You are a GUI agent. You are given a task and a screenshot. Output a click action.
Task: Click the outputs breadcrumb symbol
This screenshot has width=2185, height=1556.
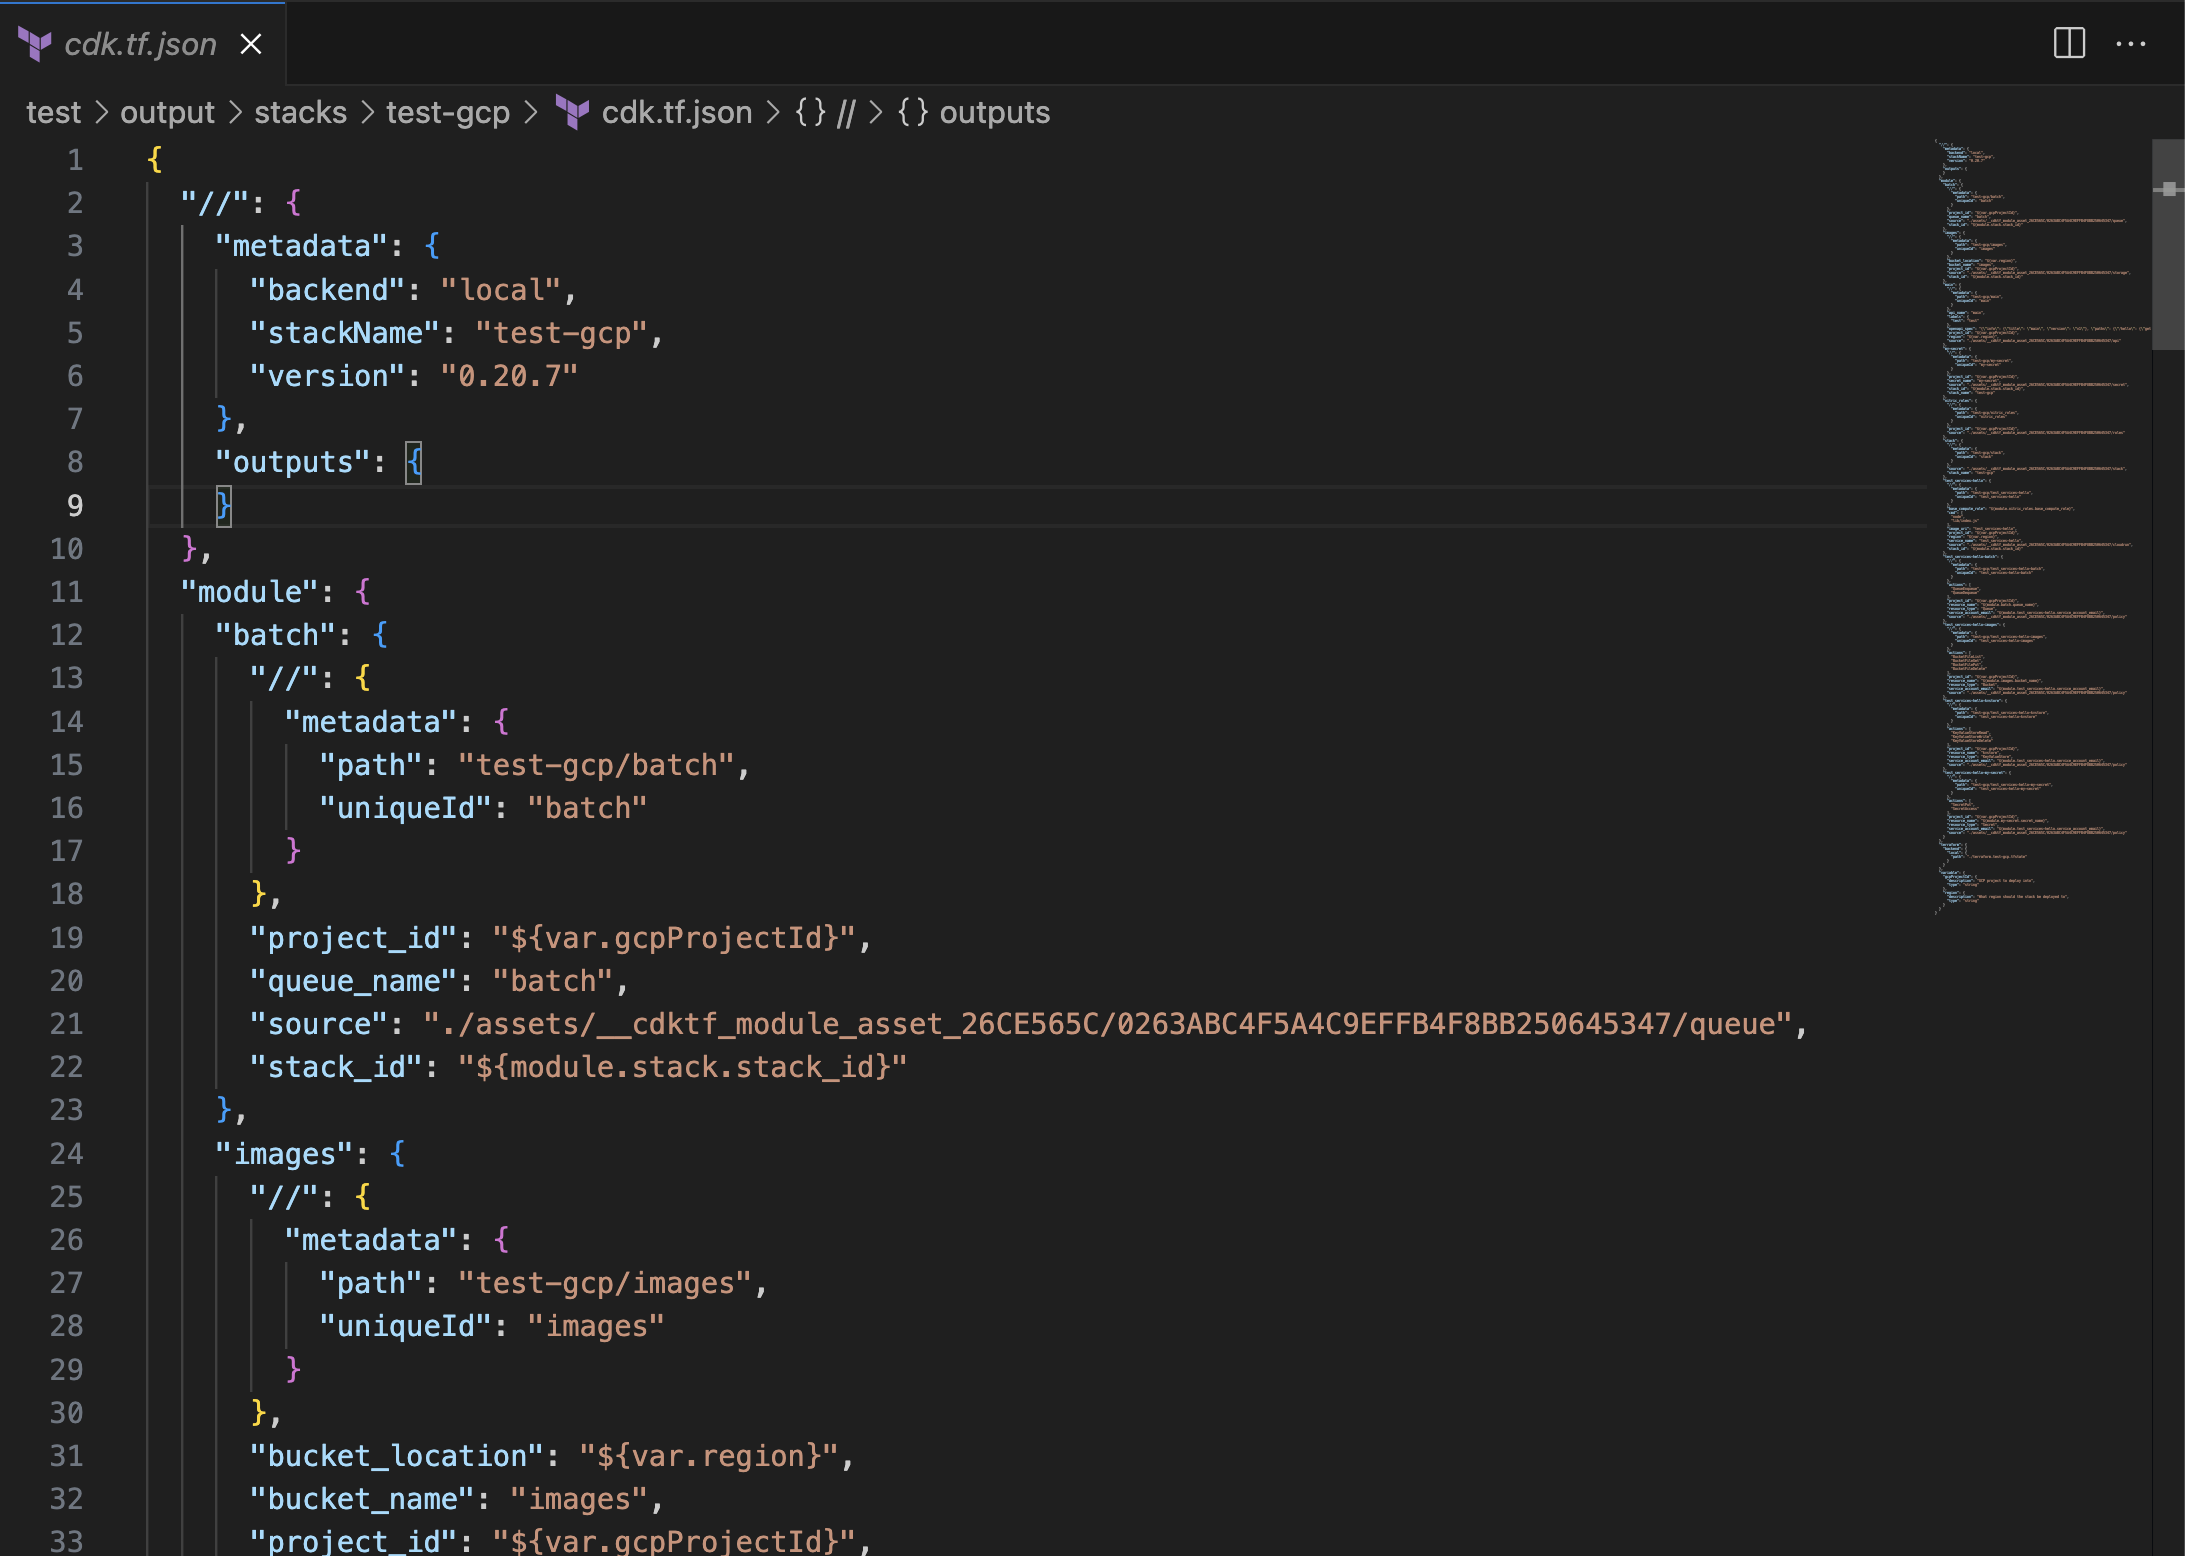pyautogui.click(x=994, y=112)
